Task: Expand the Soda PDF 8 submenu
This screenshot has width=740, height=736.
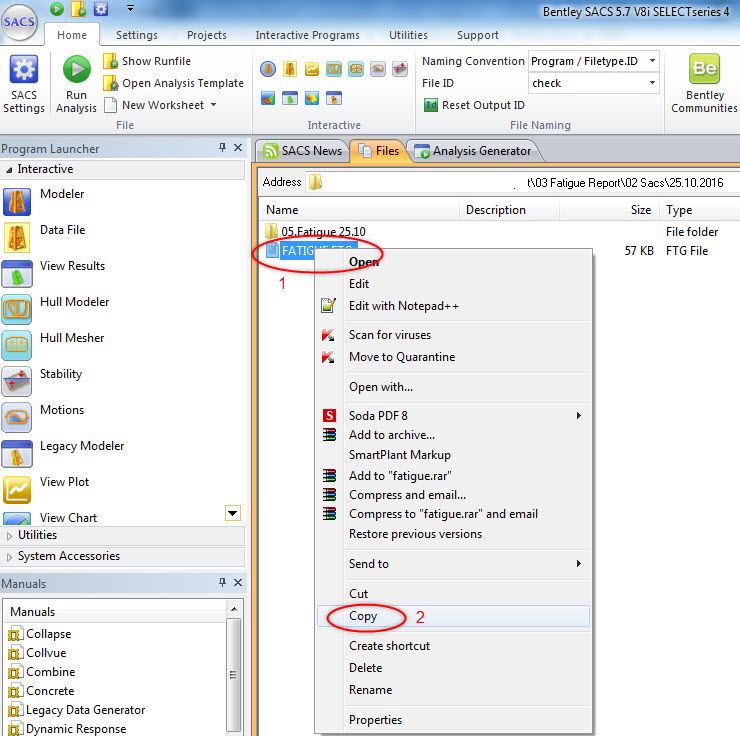Action: click(453, 416)
